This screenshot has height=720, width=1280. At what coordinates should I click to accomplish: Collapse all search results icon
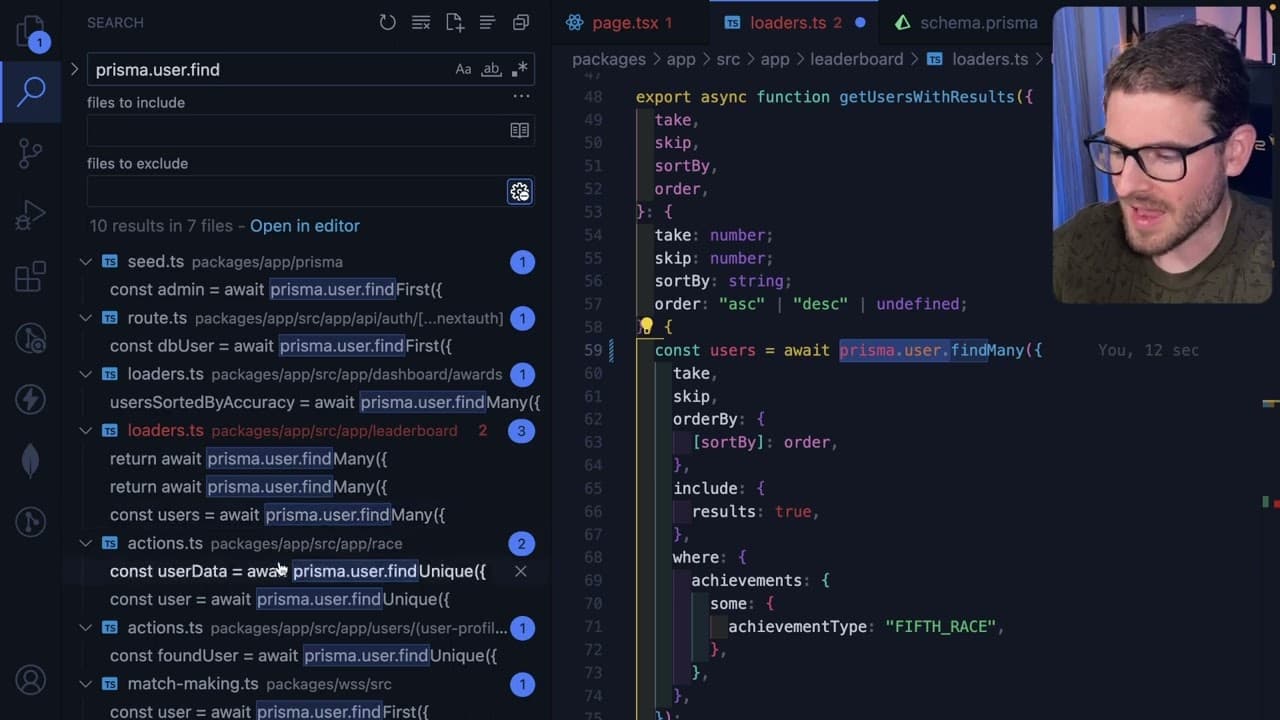tap(521, 22)
